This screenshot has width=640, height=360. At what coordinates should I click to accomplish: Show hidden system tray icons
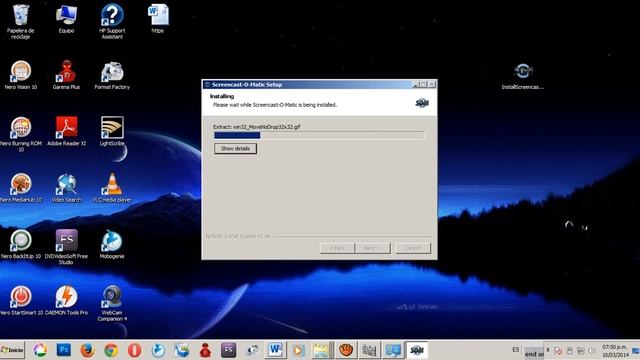[x=548, y=350]
